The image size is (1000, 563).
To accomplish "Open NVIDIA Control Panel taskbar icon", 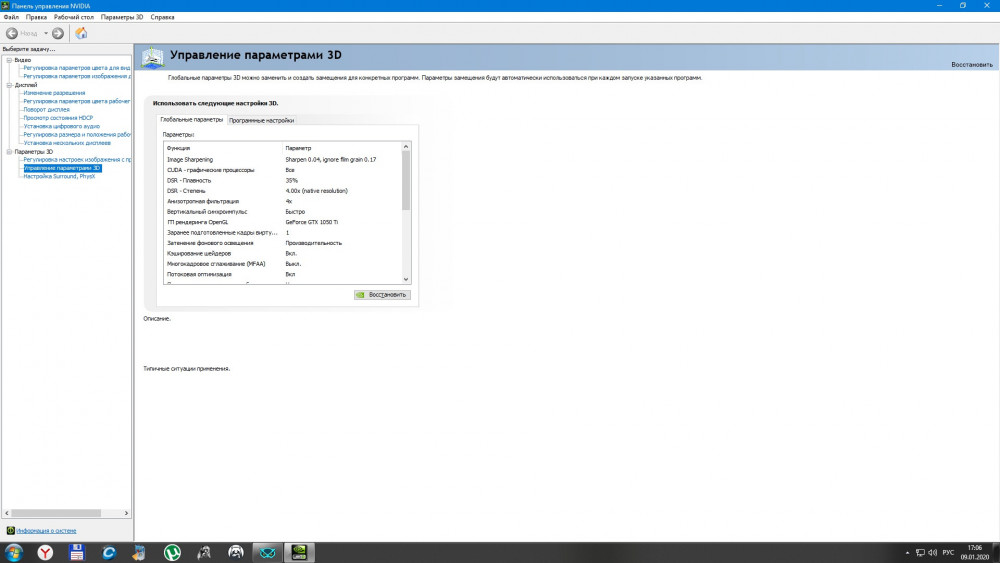I will pos(298,552).
